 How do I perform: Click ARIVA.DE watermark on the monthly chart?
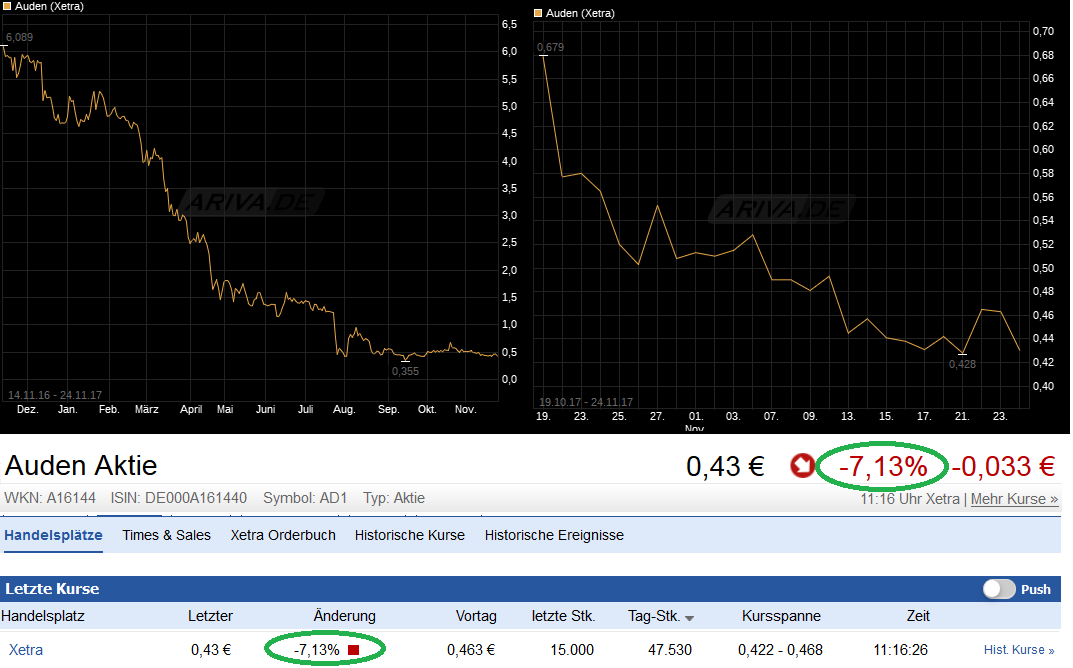click(781, 209)
